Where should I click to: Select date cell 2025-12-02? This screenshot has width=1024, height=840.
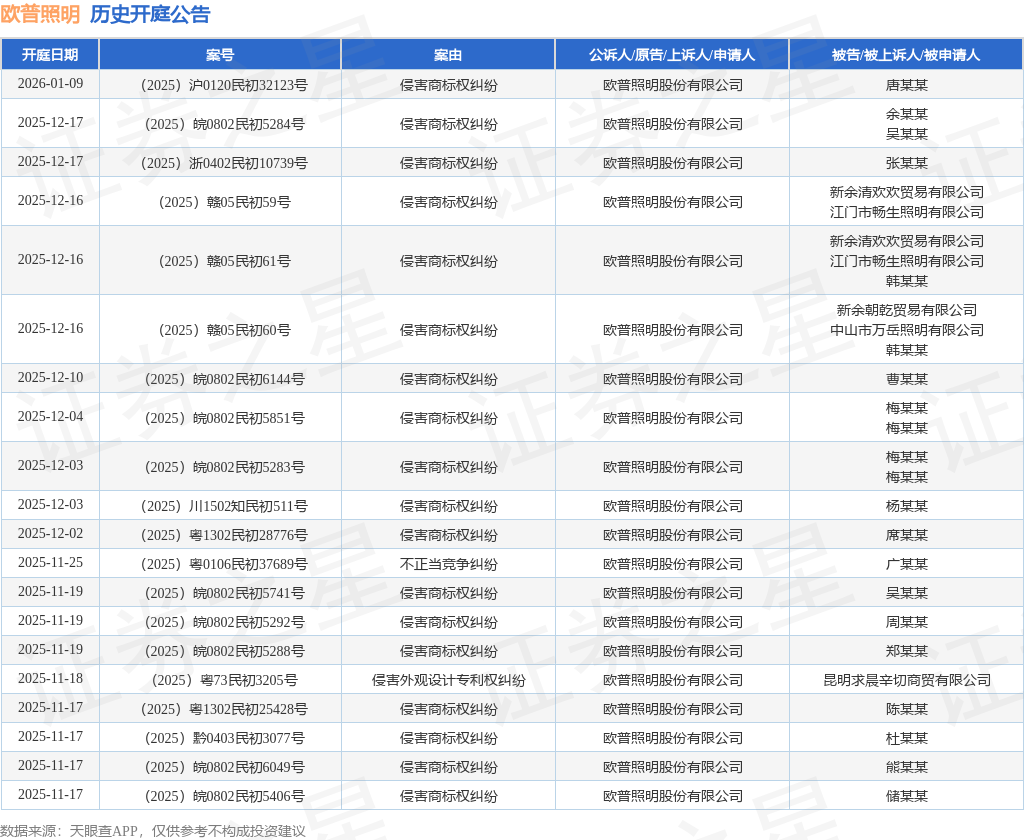(x=50, y=534)
